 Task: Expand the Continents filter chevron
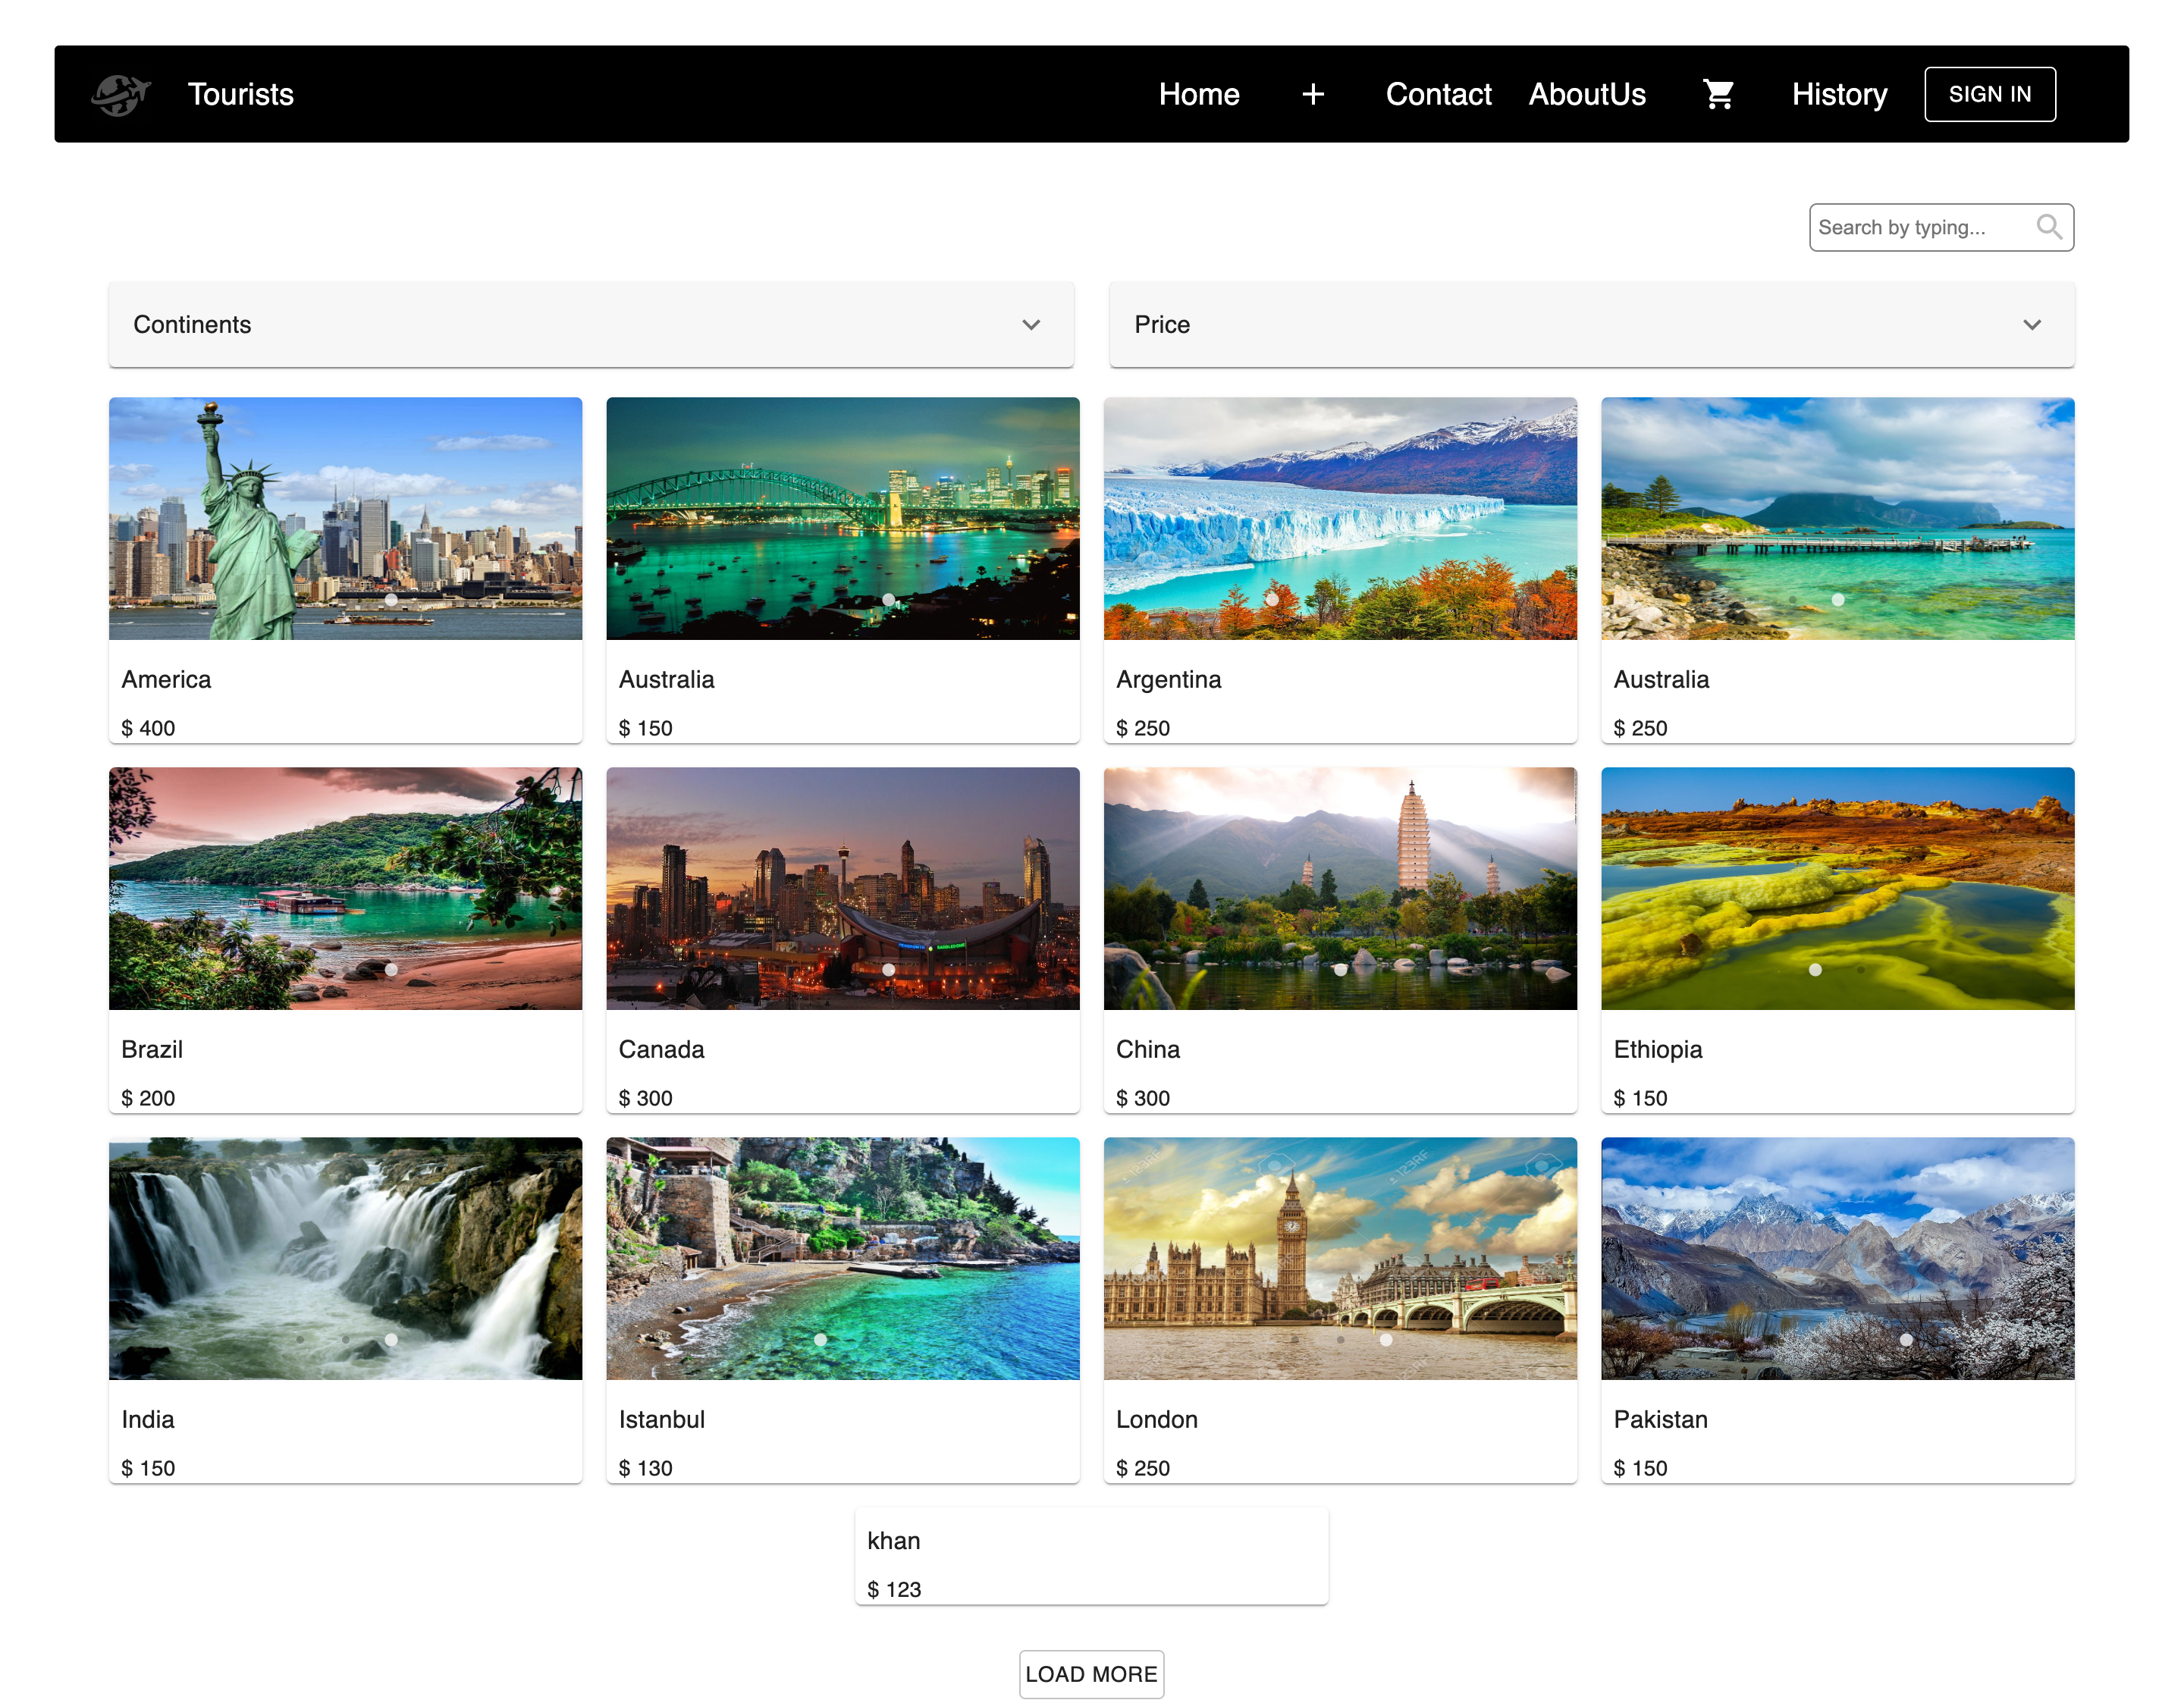click(x=1031, y=325)
